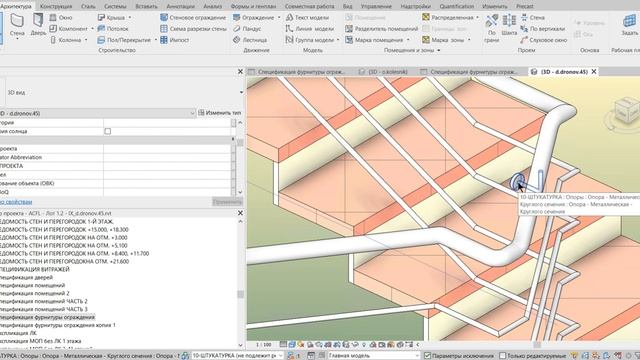The width and height of the screenshot is (640, 360).
Task: Select the Ограждение (Railing) tool icon
Action: tap(236, 18)
